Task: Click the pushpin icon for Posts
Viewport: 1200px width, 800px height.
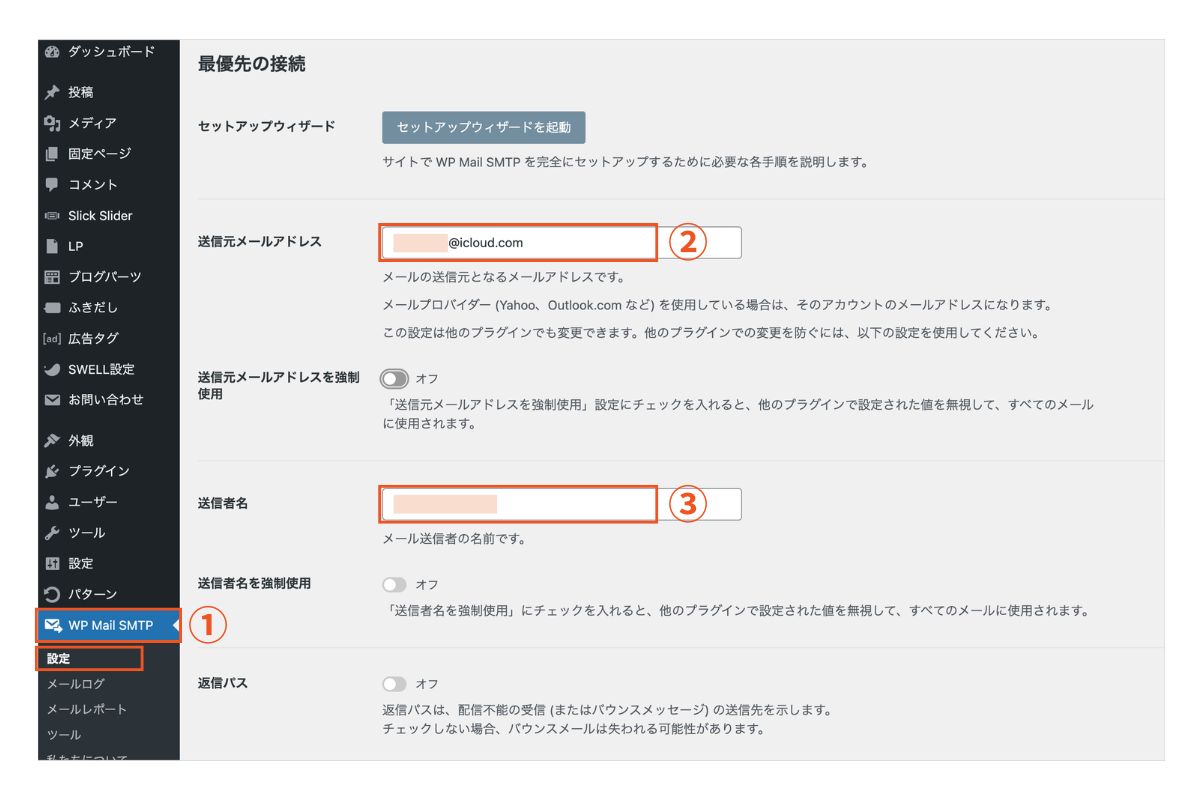Action: (x=53, y=92)
